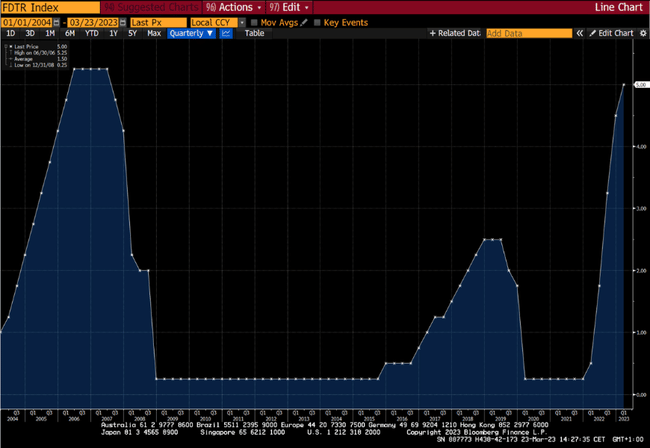Select the Max time range
Viewport: 650px width, 448px height.
[x=153, y=33]
